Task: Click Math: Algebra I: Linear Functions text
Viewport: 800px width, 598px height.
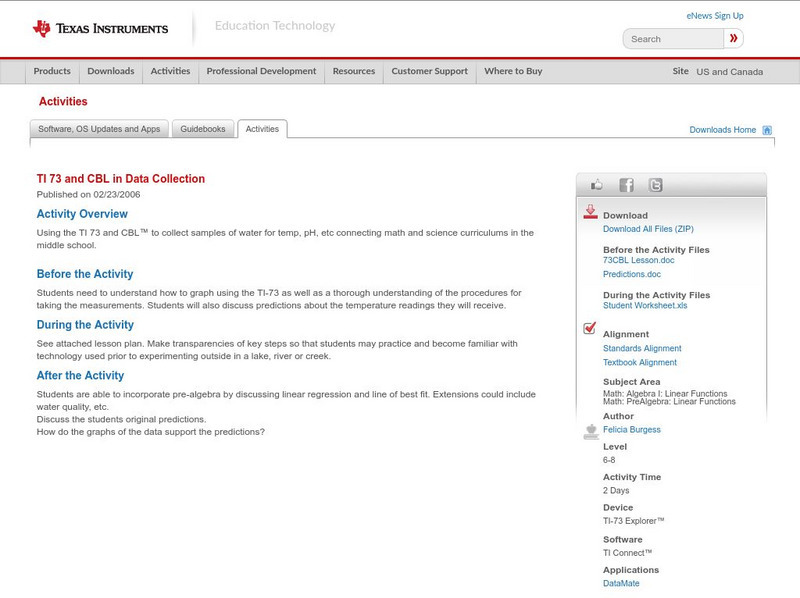Action: pos(665,393)
